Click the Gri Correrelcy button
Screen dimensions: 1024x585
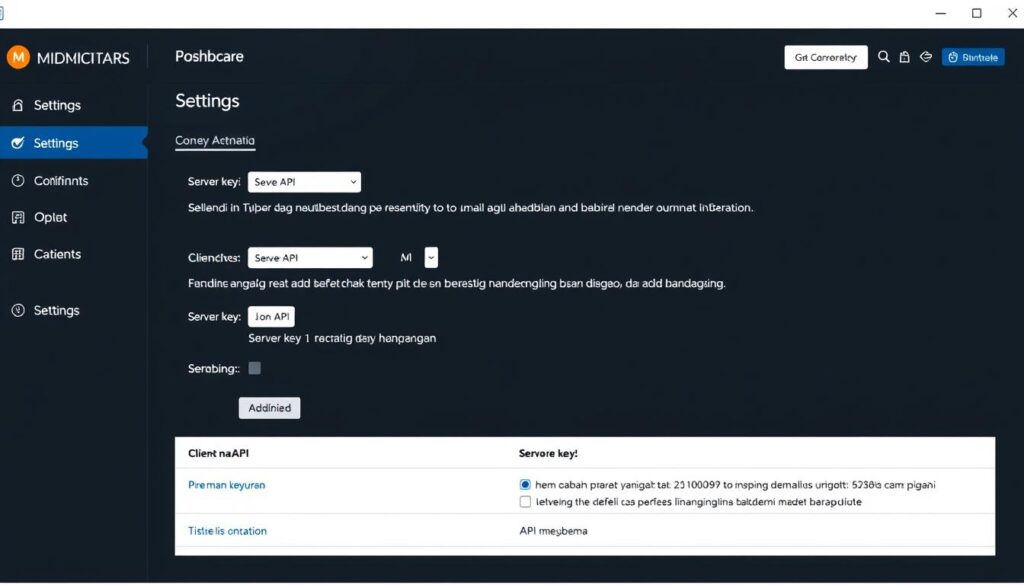(826, 57)
